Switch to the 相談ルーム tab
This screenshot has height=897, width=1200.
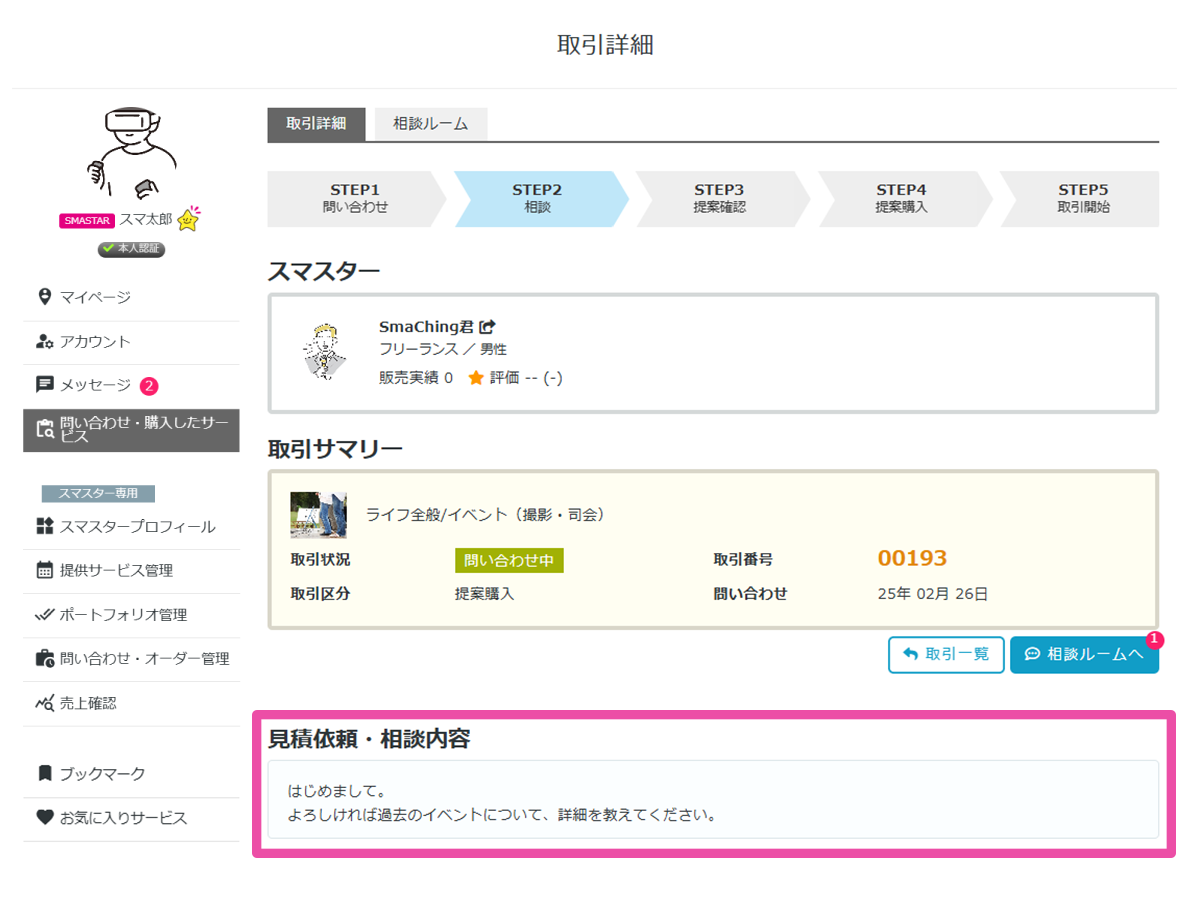coord(430,124)
